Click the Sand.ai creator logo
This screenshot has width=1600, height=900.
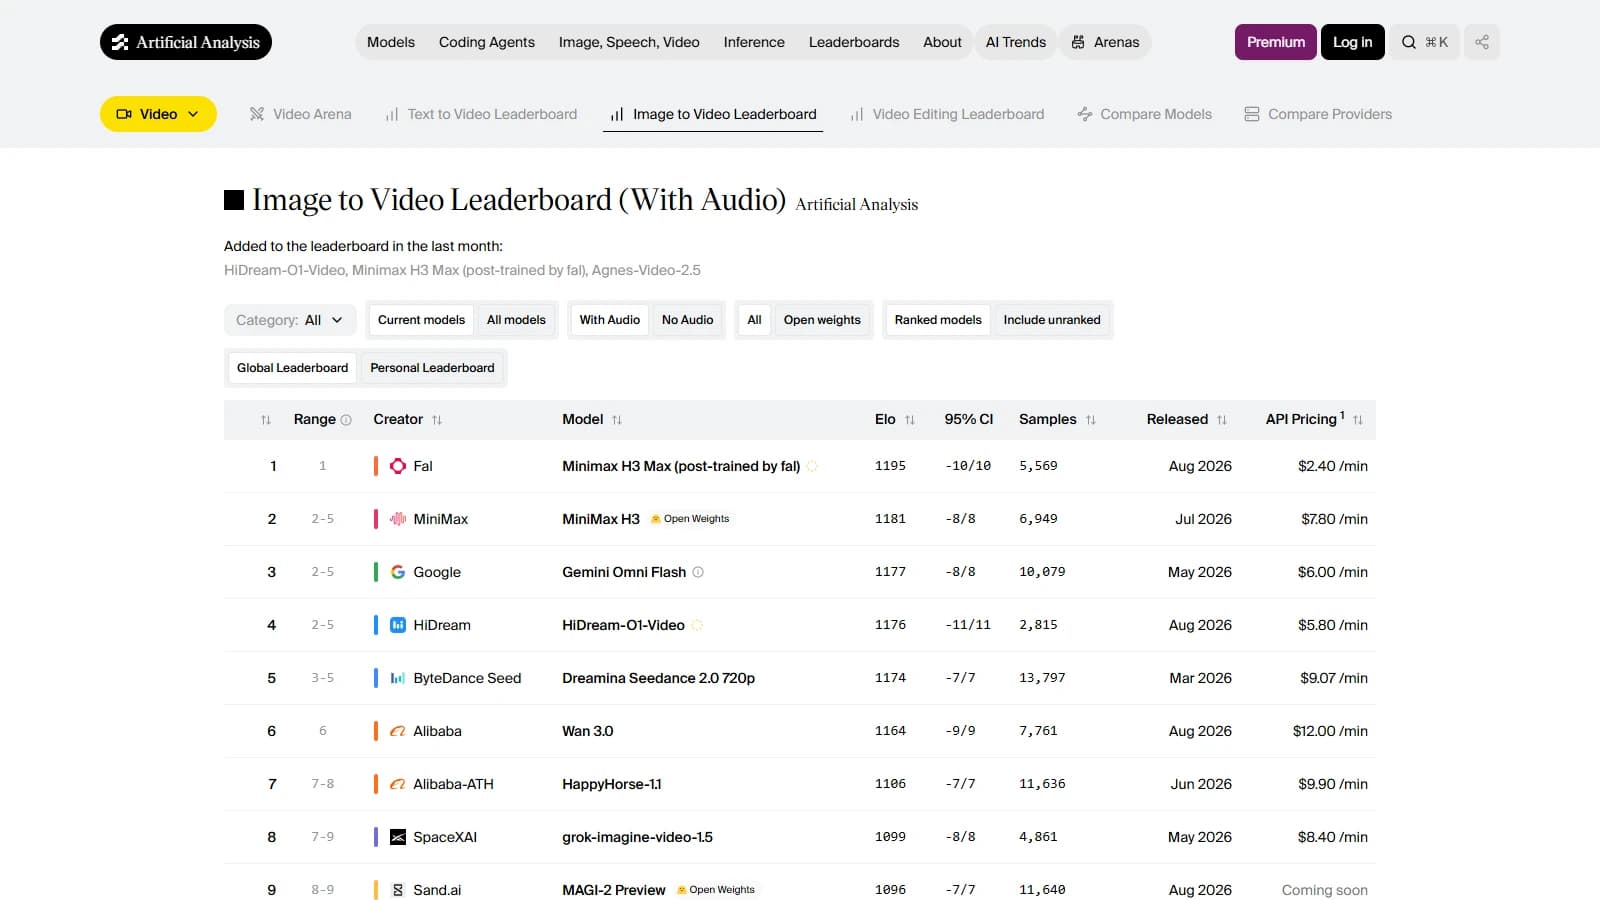coord(398,890)
